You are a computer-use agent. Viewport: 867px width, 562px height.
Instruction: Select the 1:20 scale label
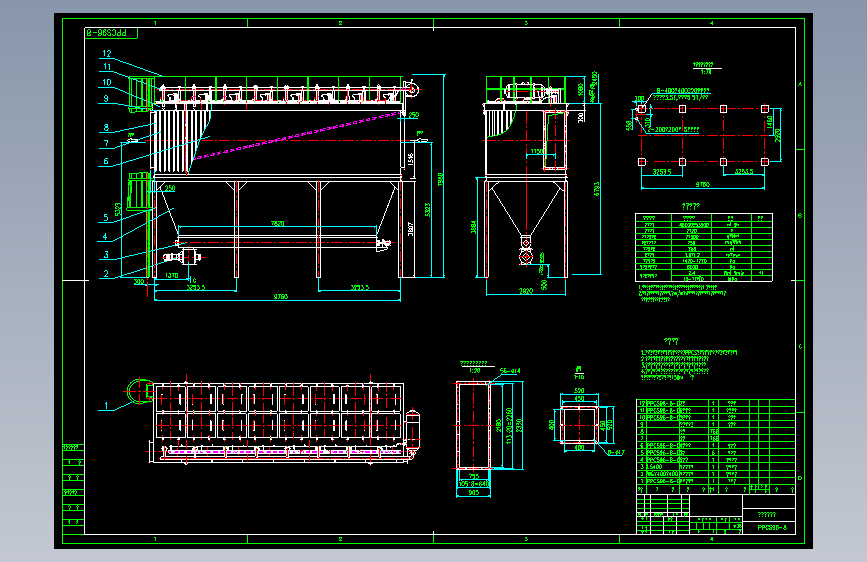474,371
